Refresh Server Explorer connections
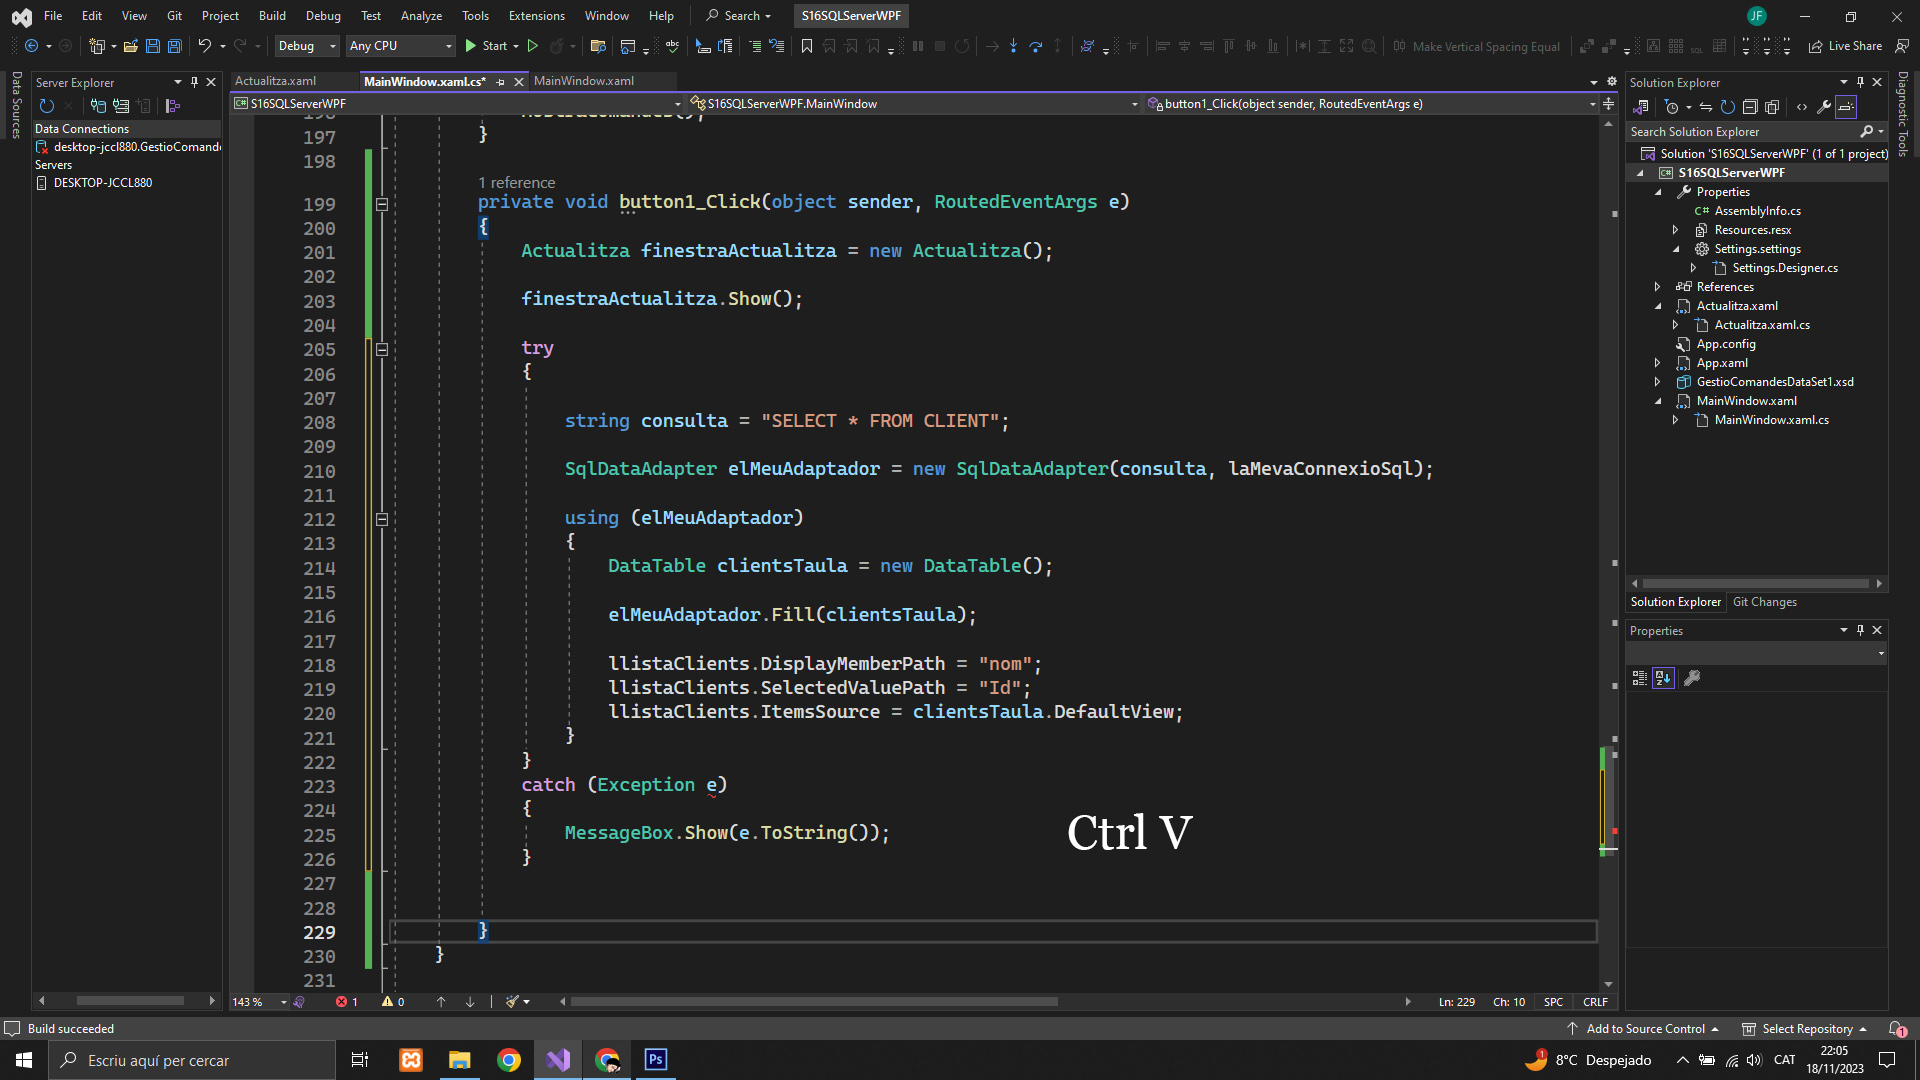Image resolution: width=1920 pixels, height=1080 pixels. 46,106
